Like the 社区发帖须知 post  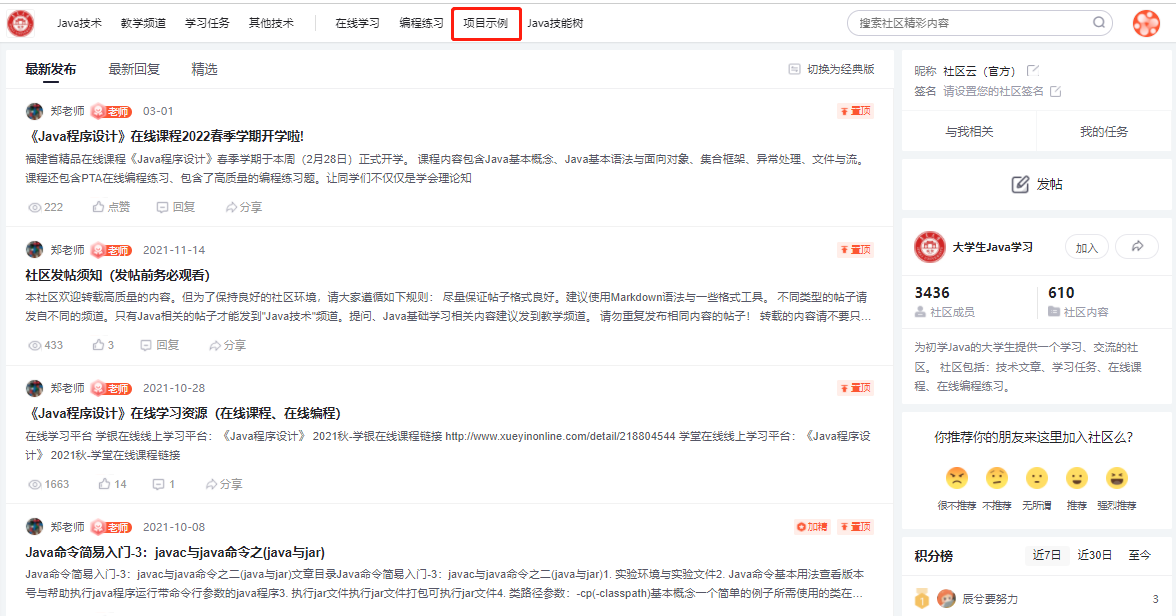click(103, 345)
